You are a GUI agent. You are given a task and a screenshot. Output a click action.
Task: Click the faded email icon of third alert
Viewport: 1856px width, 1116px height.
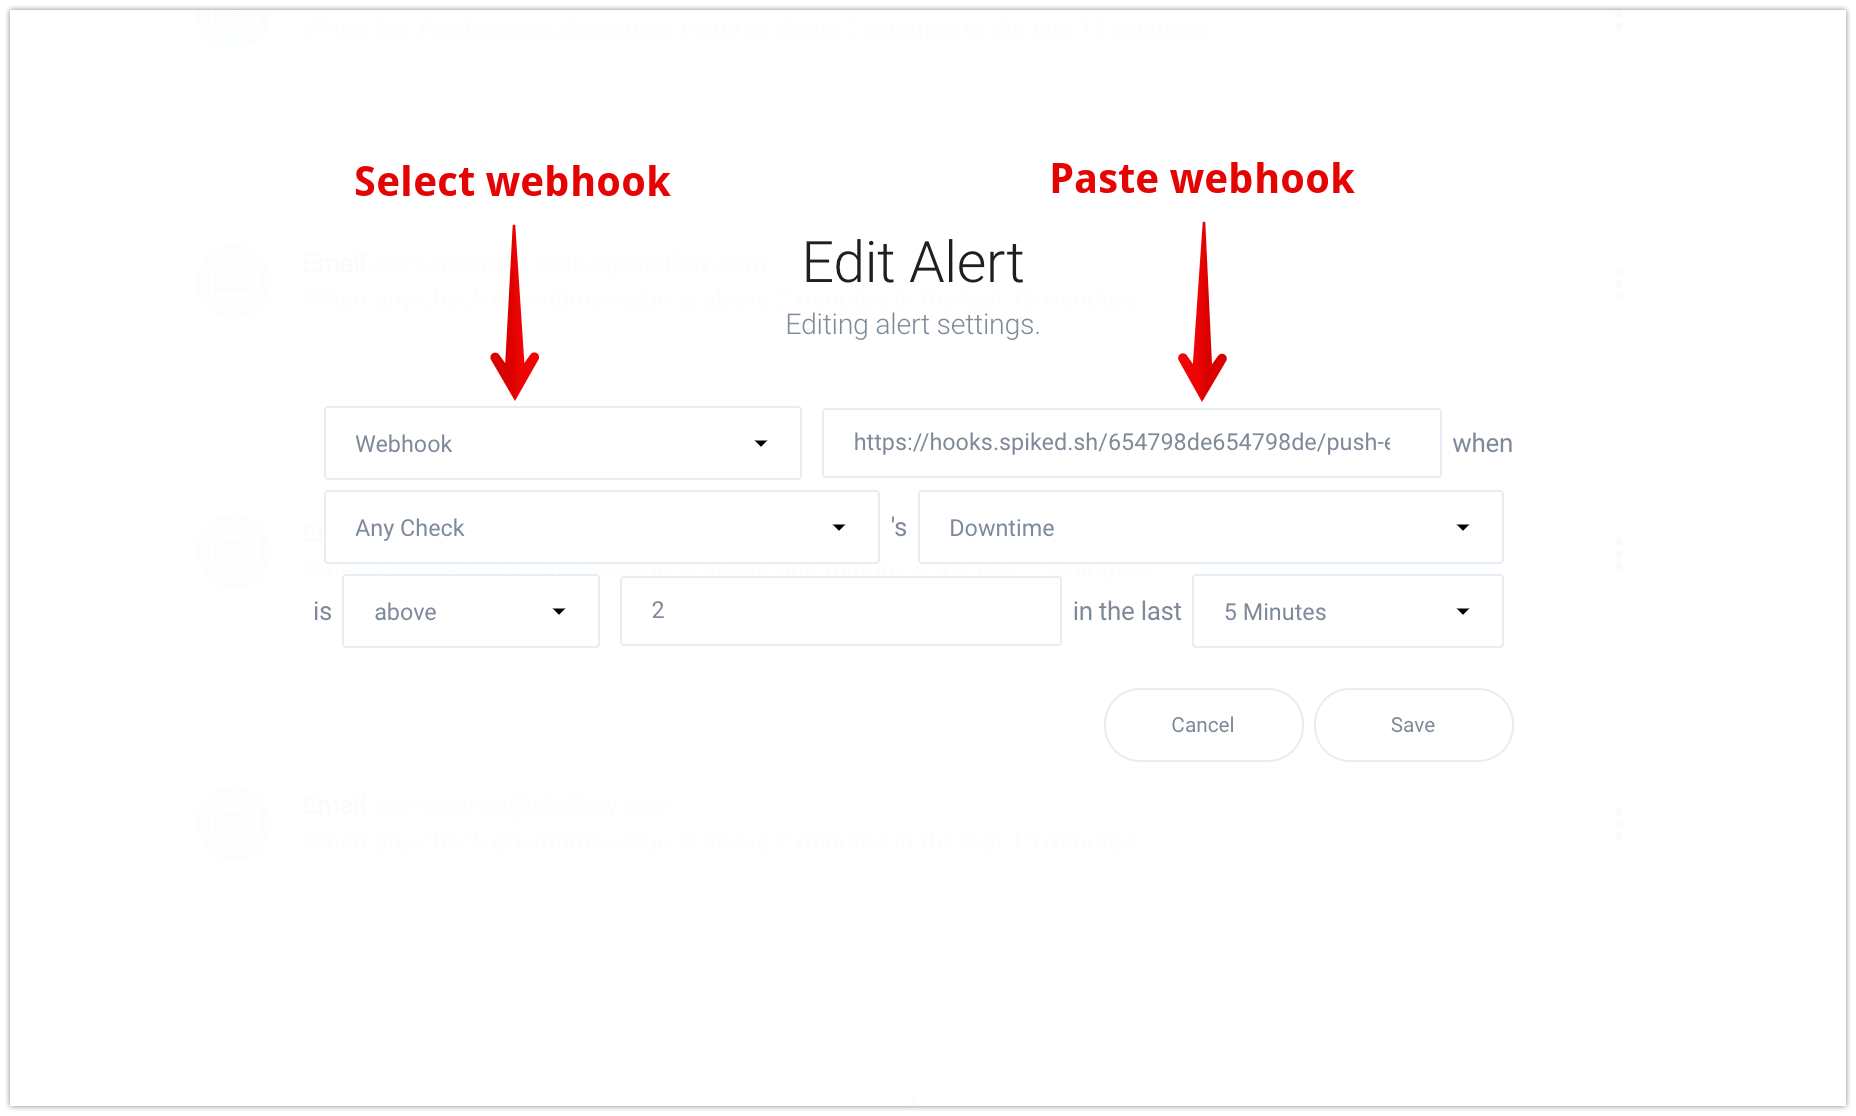[x=233, y=551]
